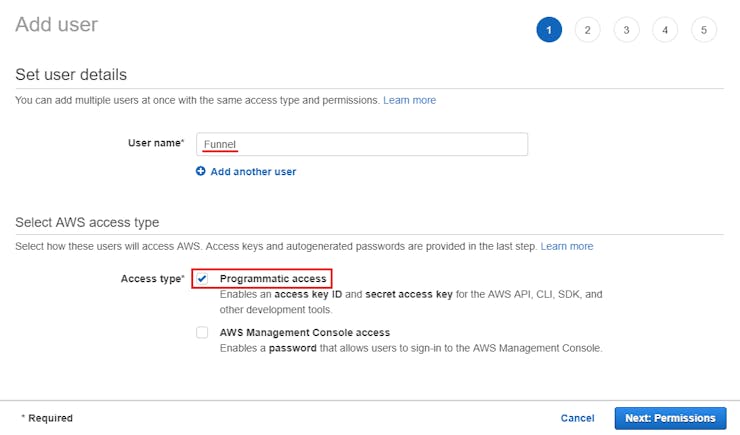Click step 2 circle indicator
This screenshot has height=435, width=740.
click(x=587, y=30)
